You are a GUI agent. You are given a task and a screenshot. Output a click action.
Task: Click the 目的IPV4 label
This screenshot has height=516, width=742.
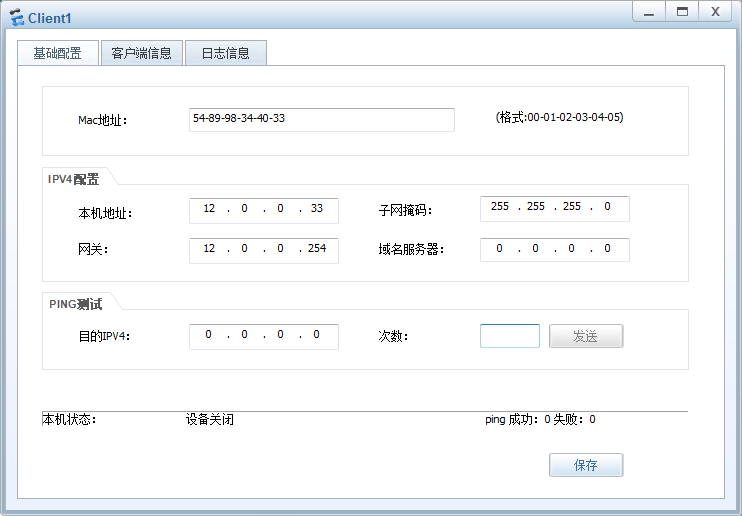coord(104,336)
